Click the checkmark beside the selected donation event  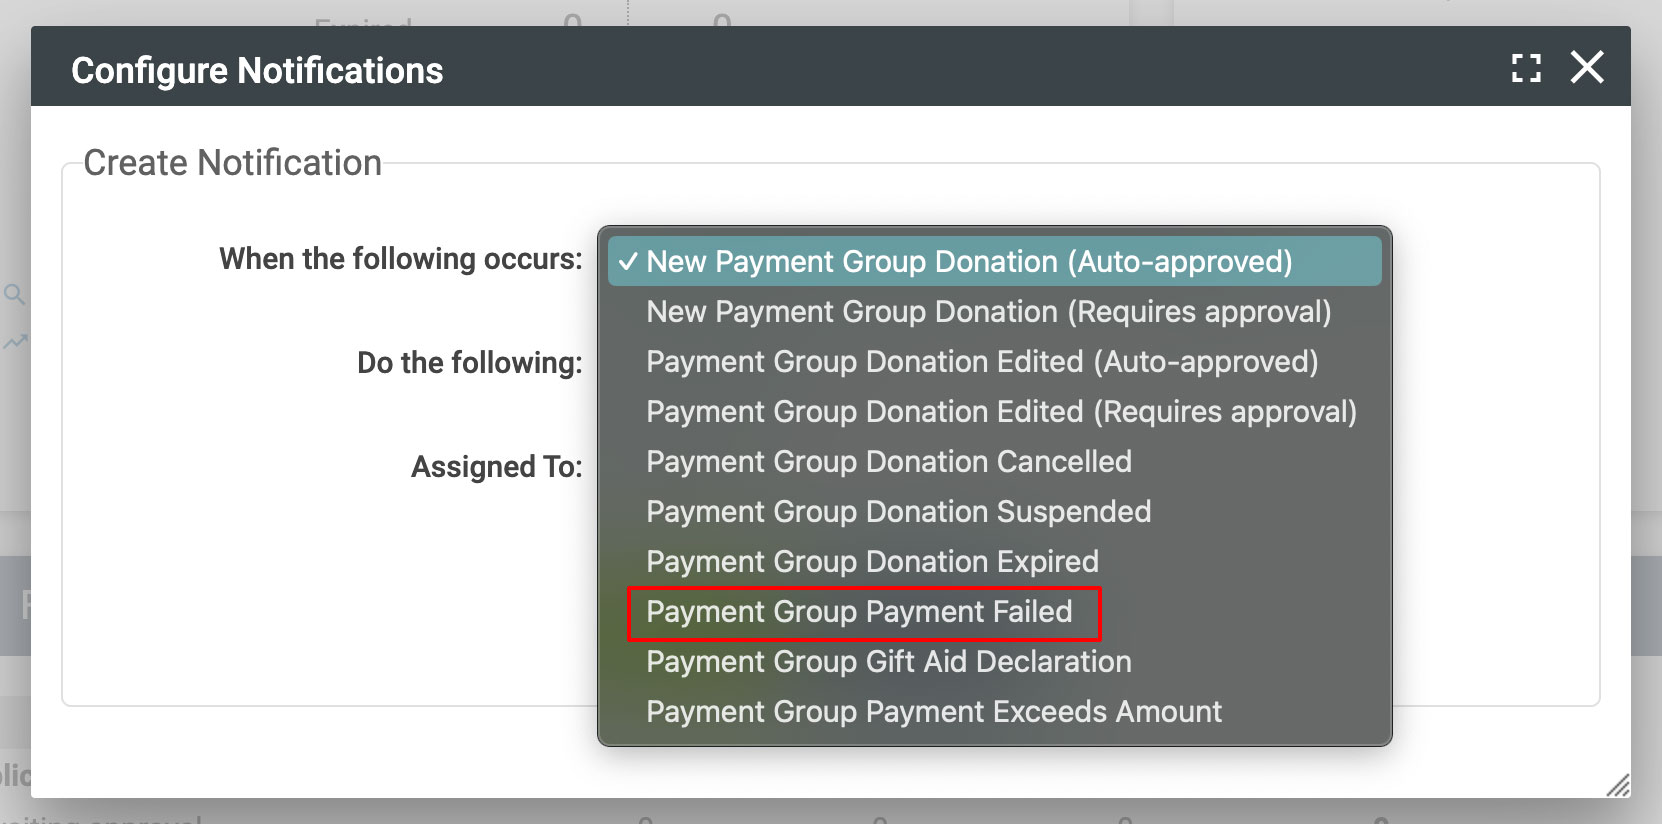coord(629,261)
